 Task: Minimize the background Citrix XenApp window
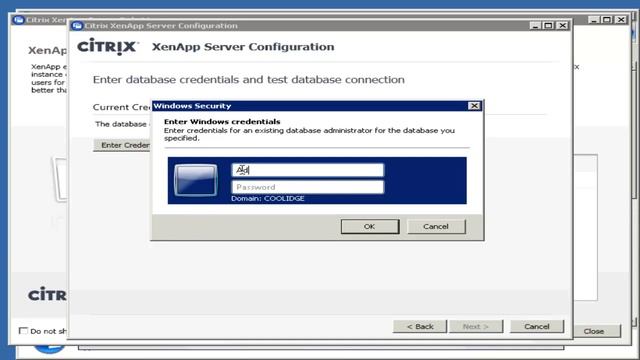[594, 20]
